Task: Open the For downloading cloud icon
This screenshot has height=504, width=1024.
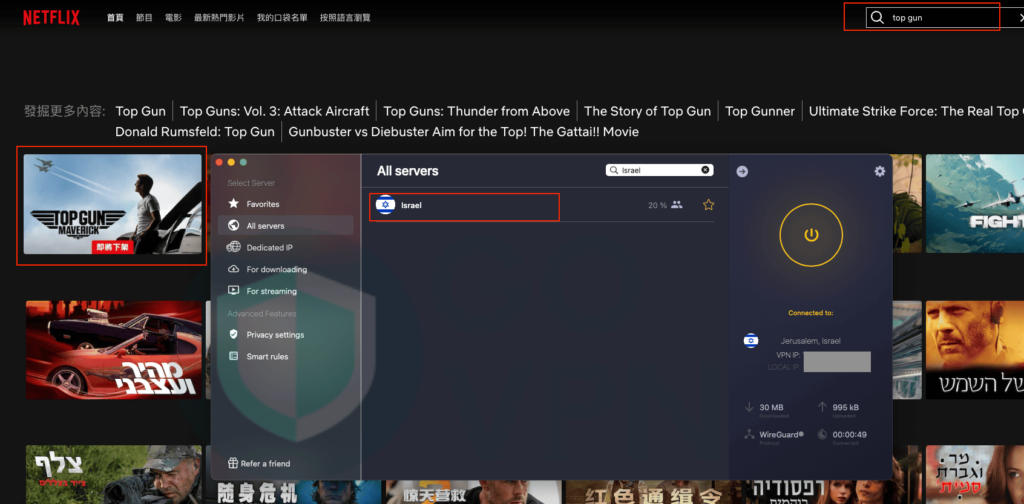Action: (x=233, y=269)
